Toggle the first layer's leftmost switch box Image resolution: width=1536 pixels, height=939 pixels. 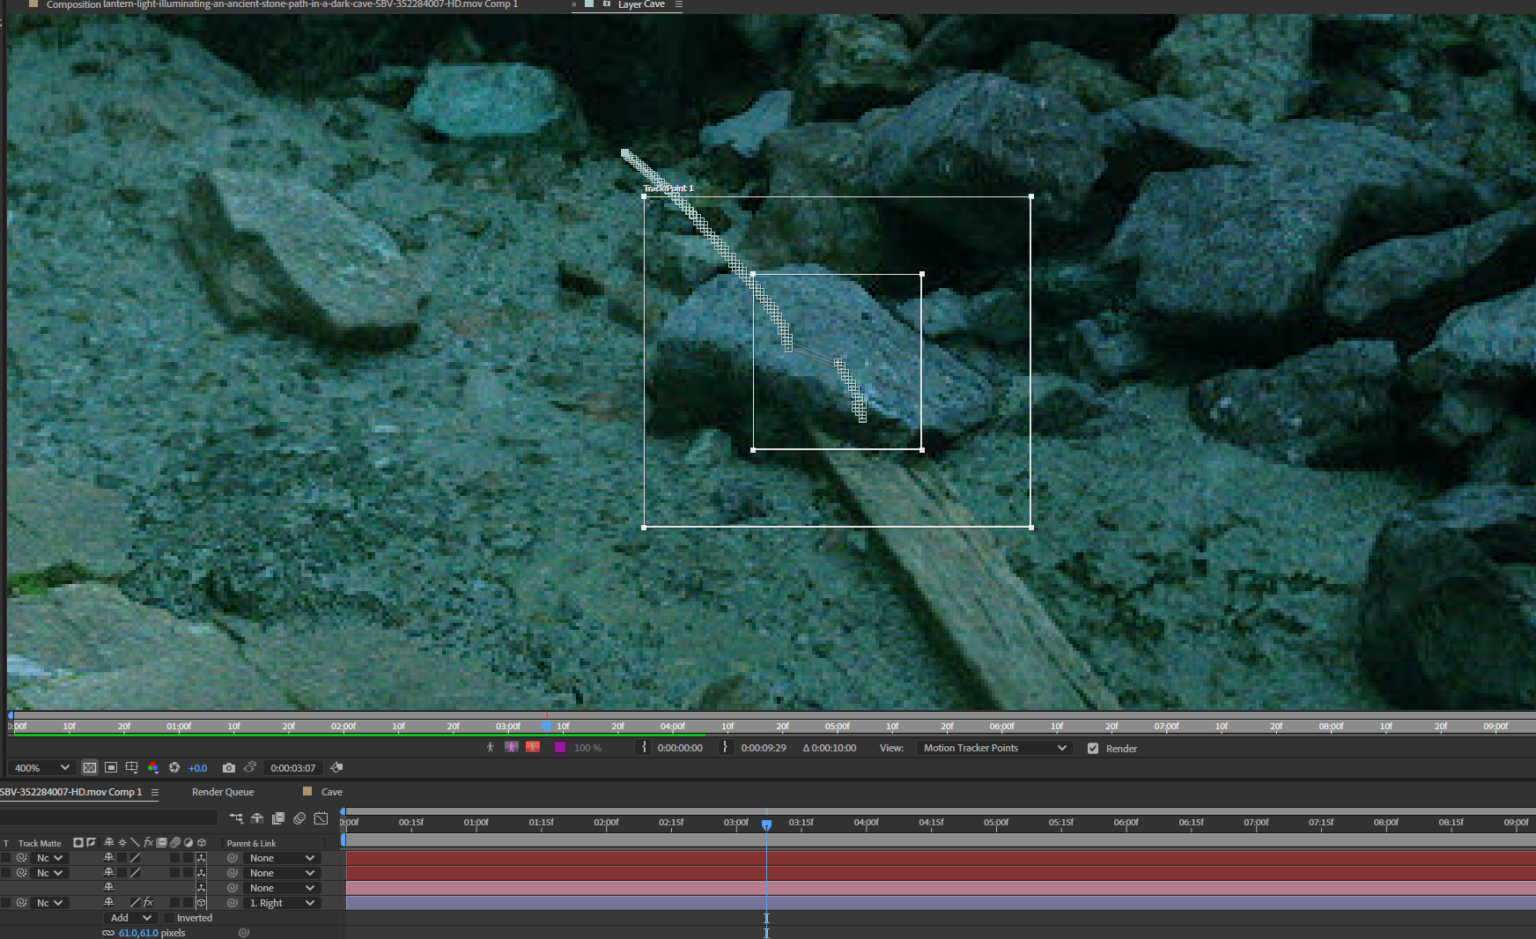6,858
